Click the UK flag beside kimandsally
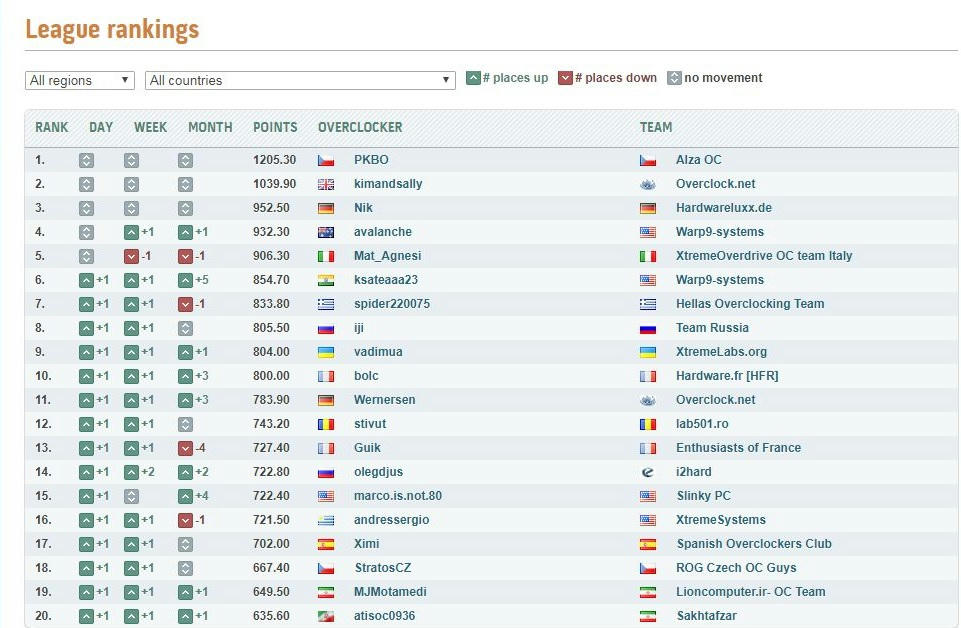The height and width of the screenshot is (628, 961). [x=326, y=184]
